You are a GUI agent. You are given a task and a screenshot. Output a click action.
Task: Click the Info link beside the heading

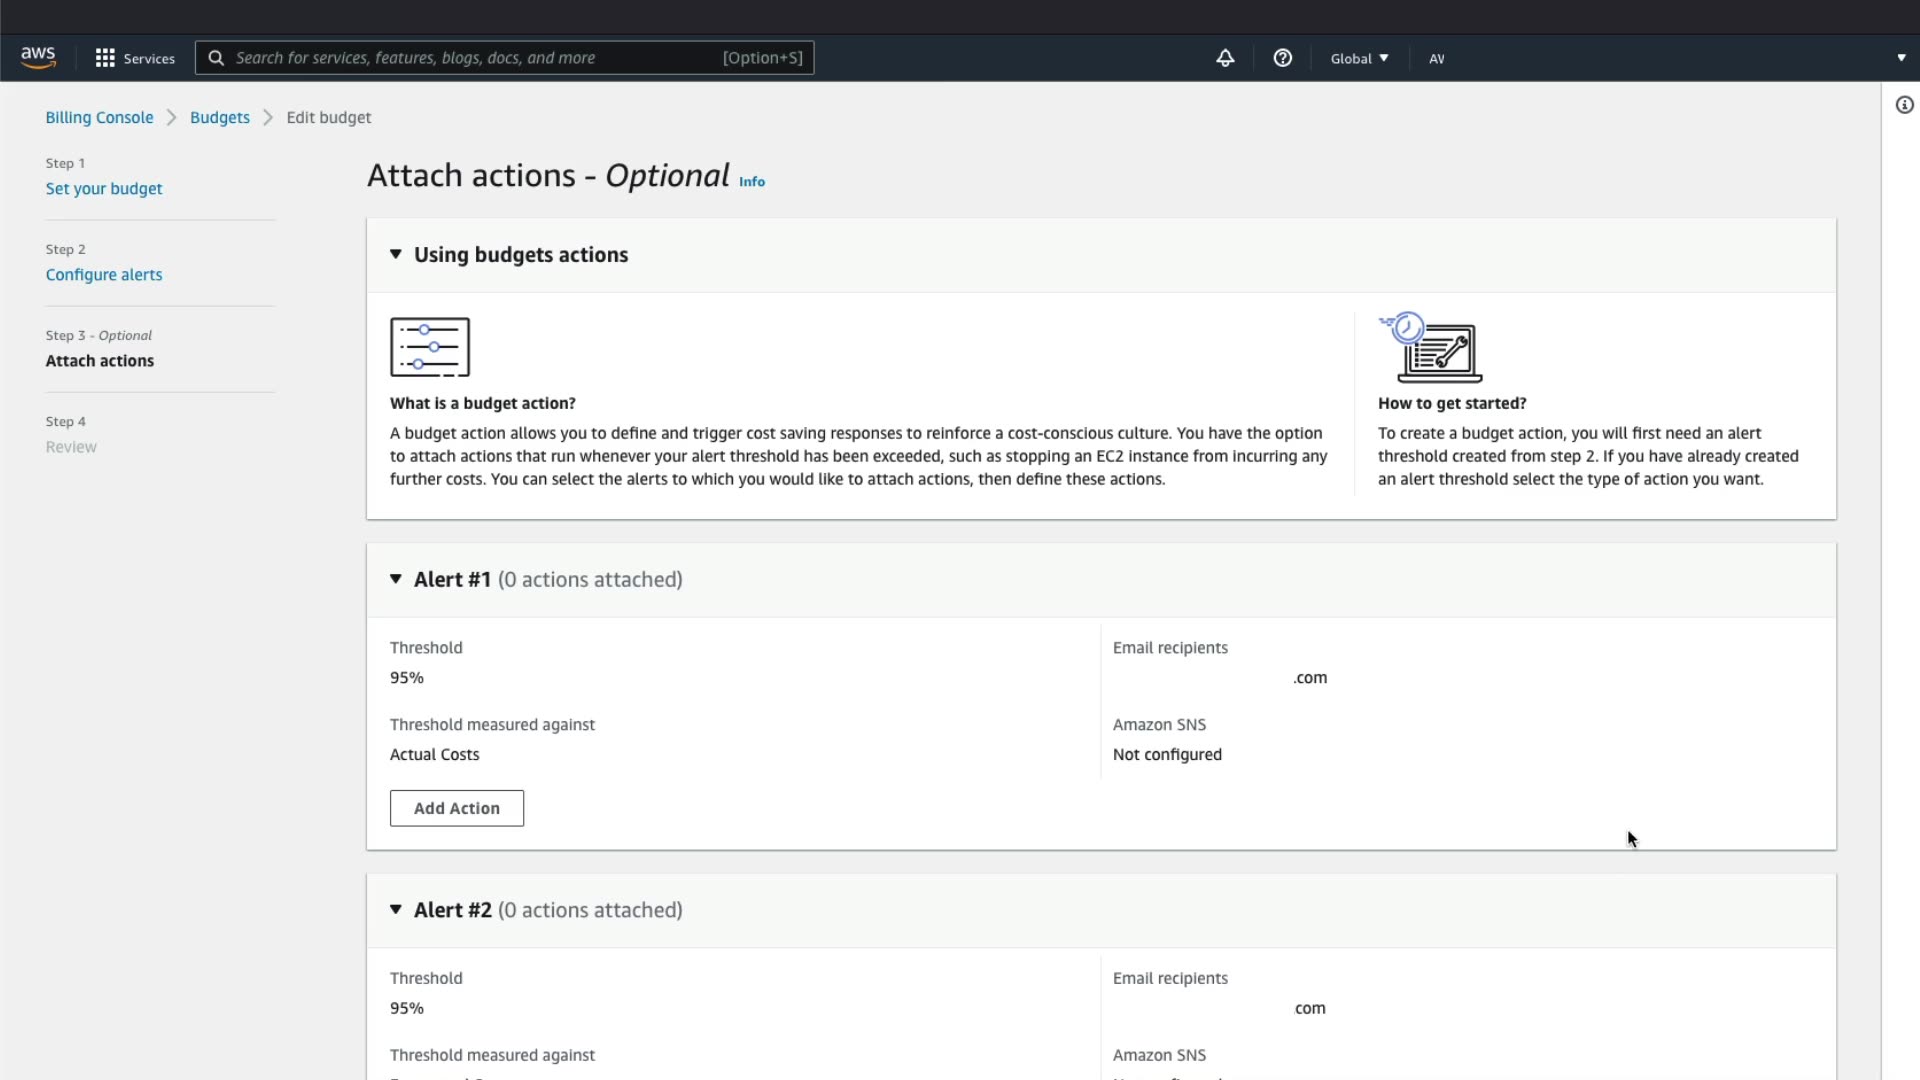752,181
